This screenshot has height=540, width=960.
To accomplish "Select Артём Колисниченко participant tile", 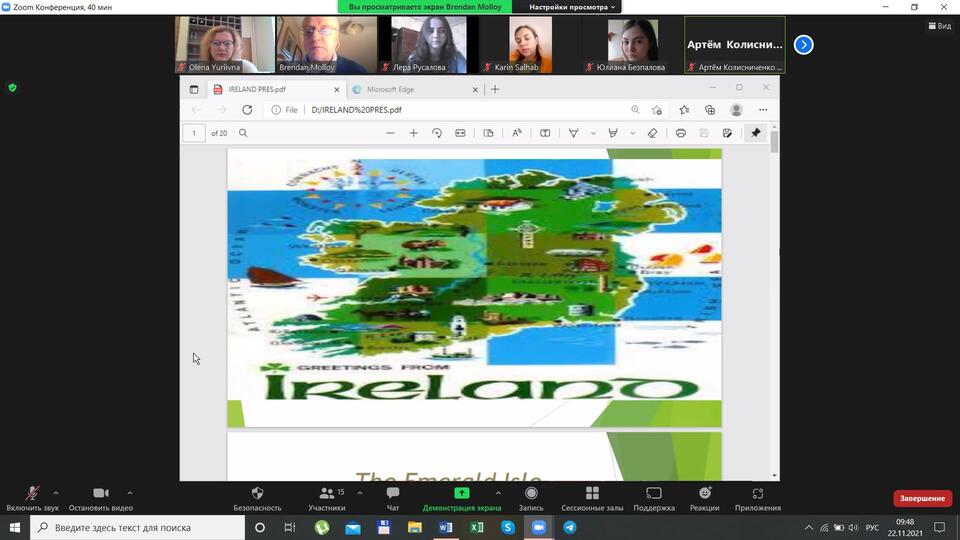I will (x=735, y=45).
